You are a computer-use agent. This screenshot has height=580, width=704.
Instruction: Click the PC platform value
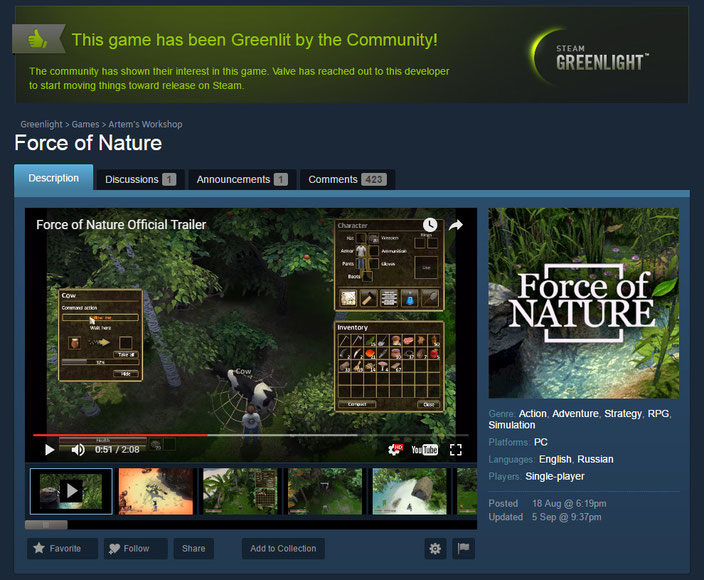(x=541, y=442)
